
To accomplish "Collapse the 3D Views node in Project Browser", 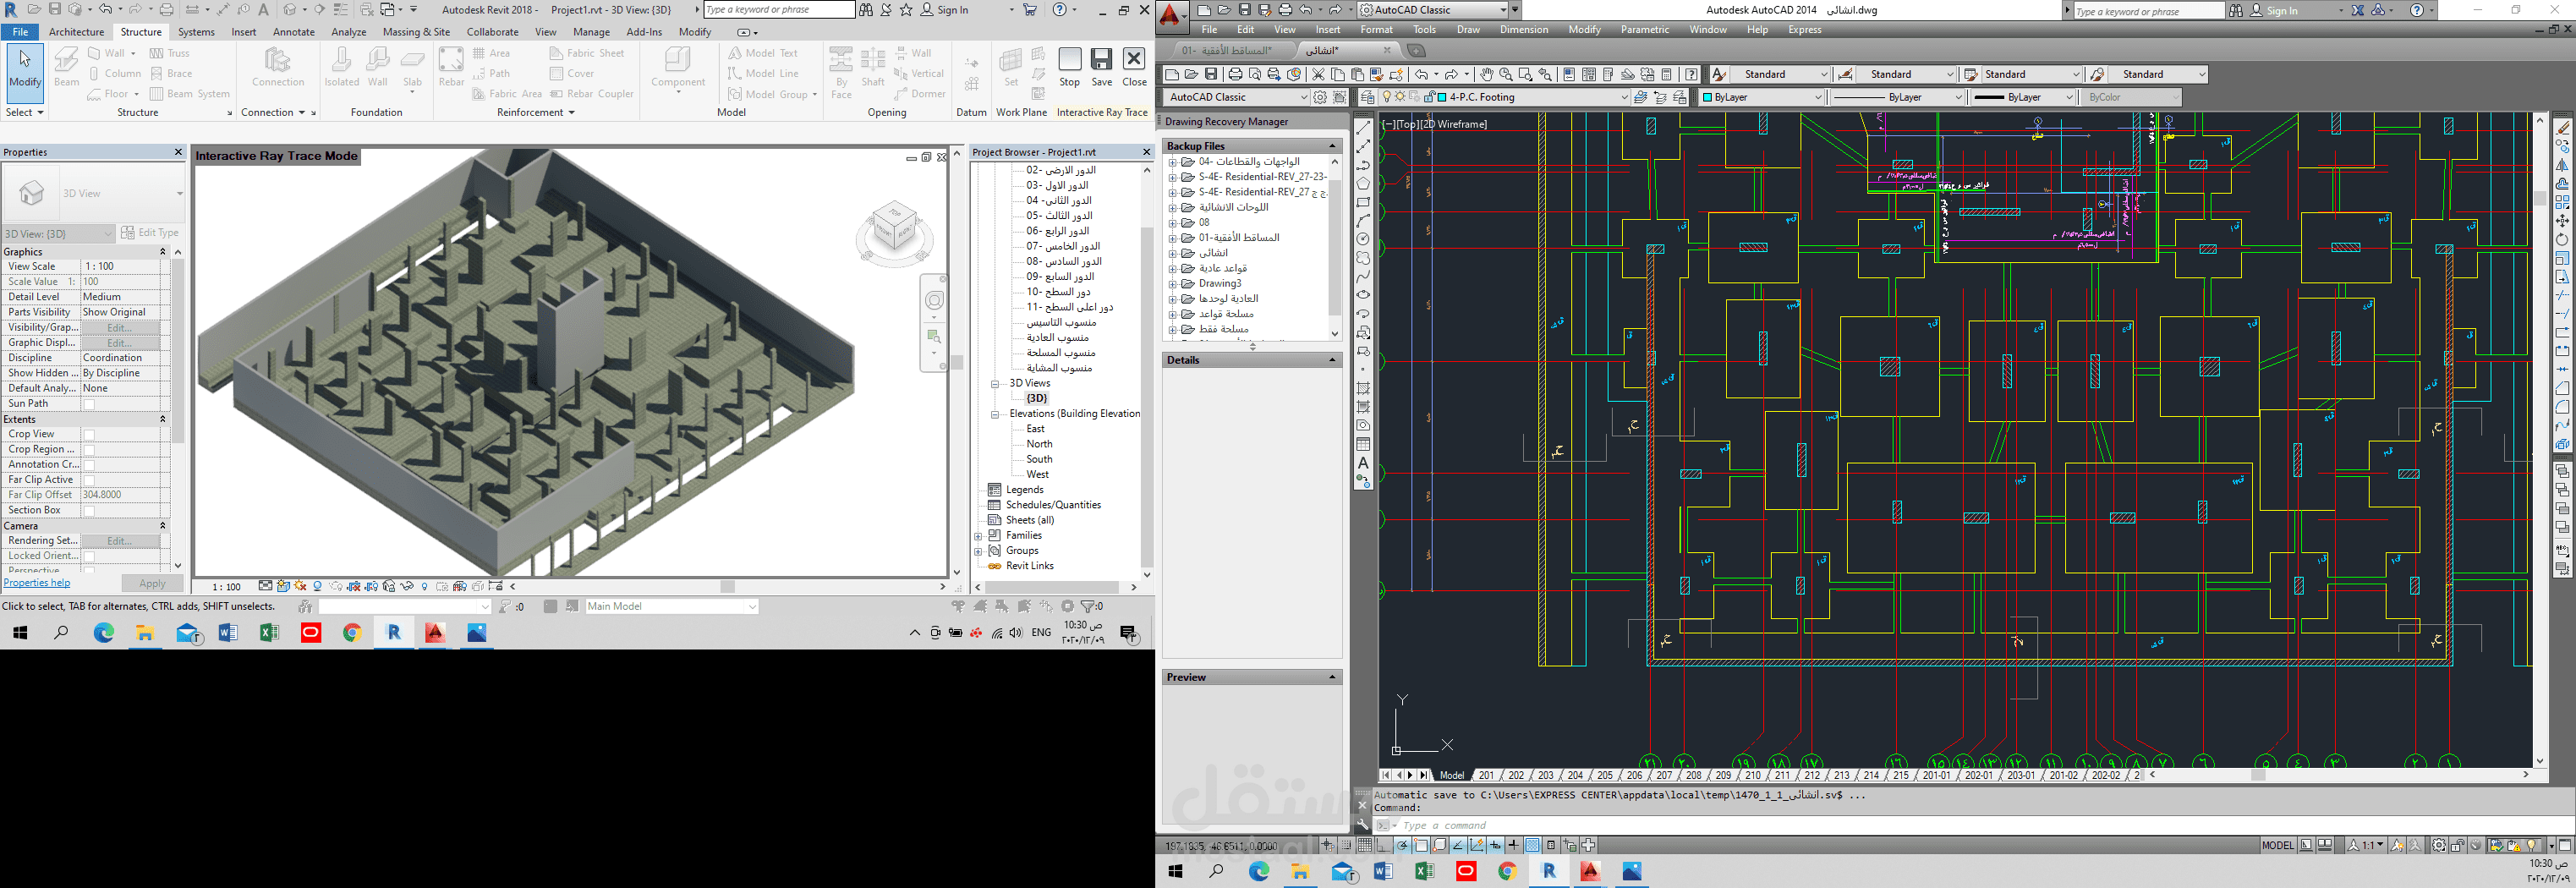I will point(995,383).
